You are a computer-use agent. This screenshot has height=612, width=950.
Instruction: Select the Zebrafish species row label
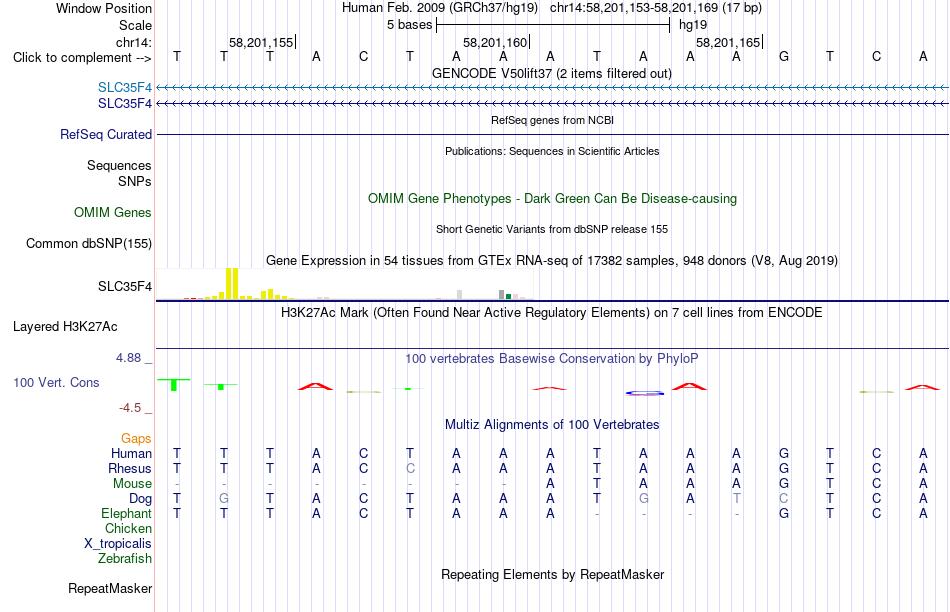[x=125, y=559]
